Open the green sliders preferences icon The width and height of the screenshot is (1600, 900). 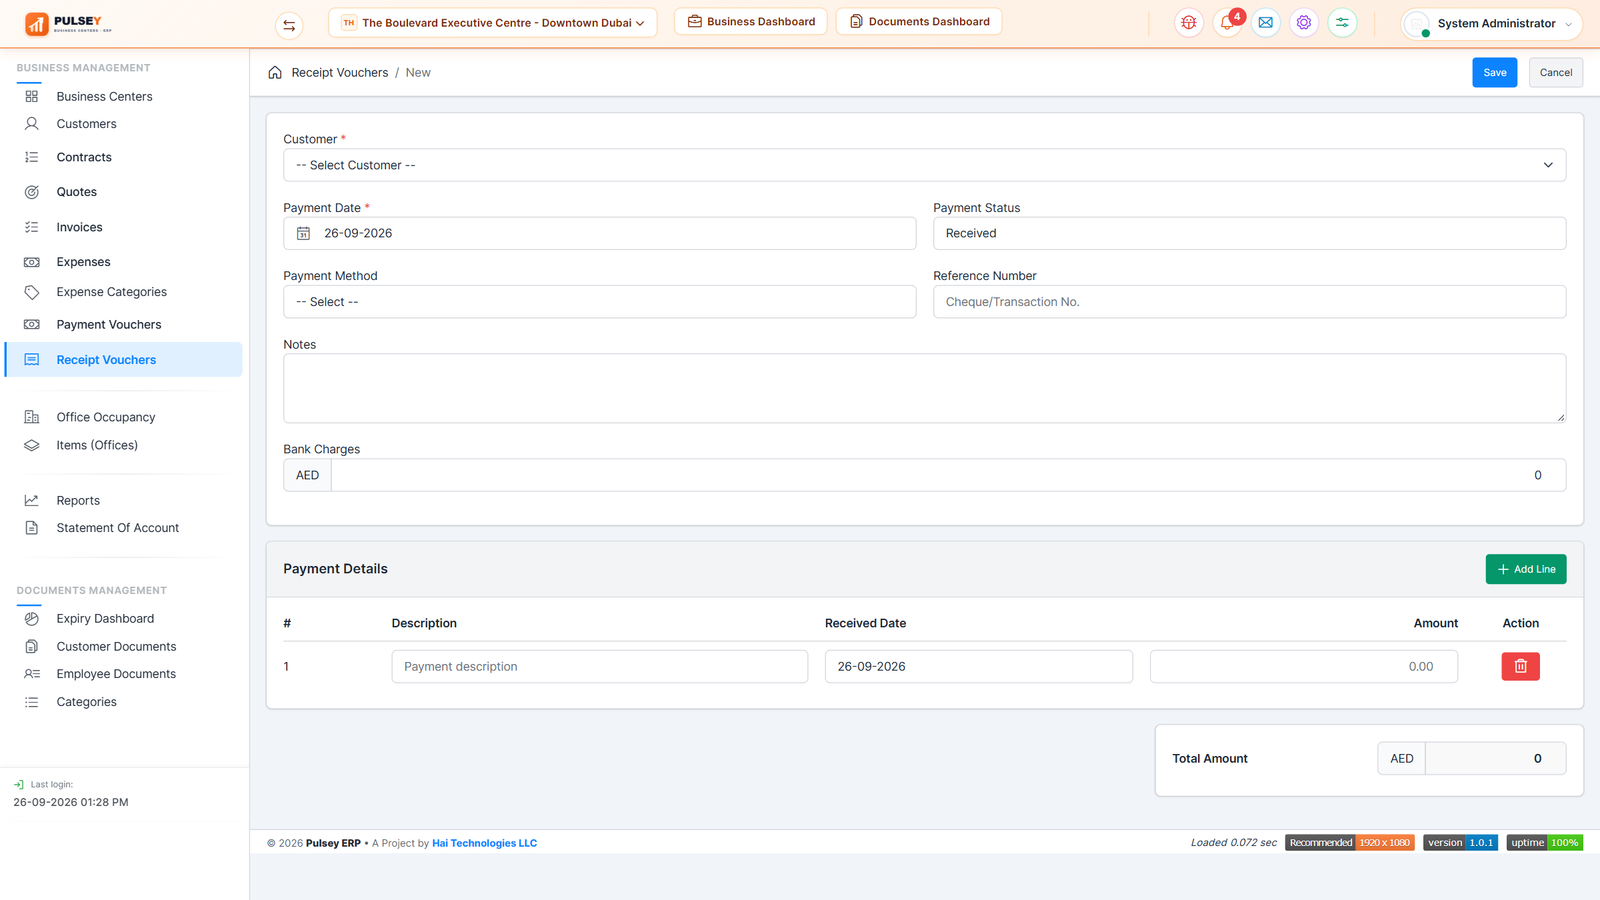(x=1342, y=22)
